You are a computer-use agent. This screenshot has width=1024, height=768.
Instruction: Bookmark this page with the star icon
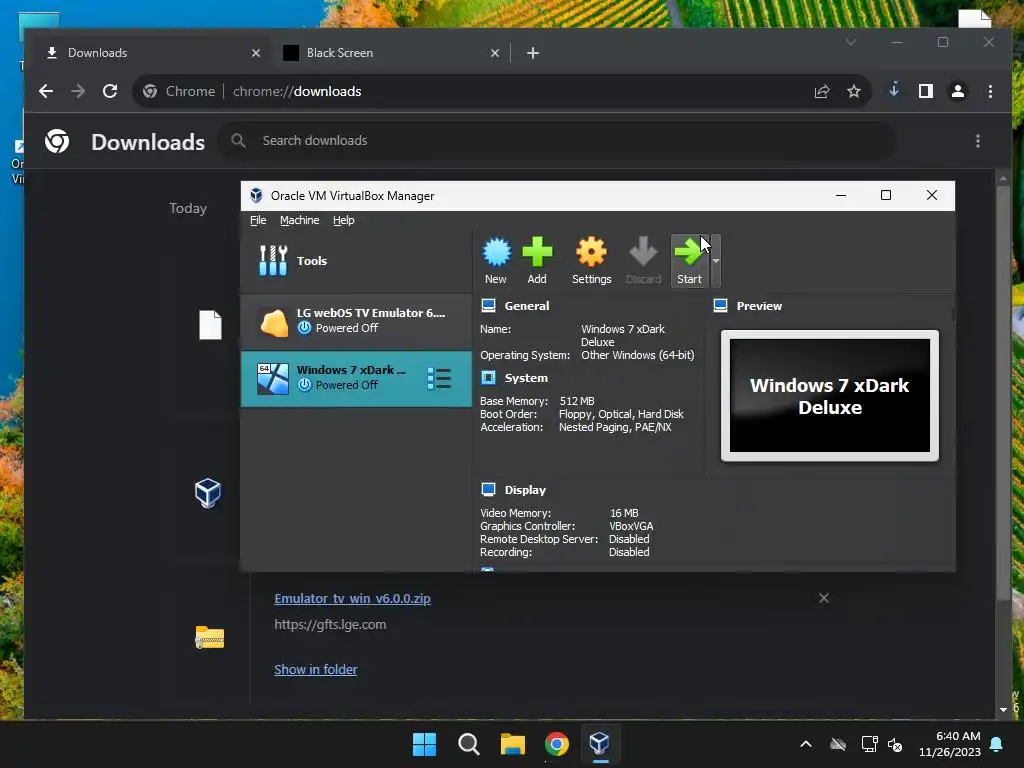(854, 91)
